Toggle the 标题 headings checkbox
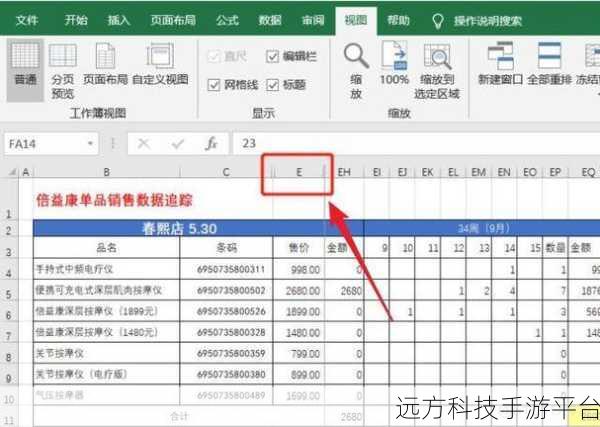The image size is (600, 427). click(272, 85)
